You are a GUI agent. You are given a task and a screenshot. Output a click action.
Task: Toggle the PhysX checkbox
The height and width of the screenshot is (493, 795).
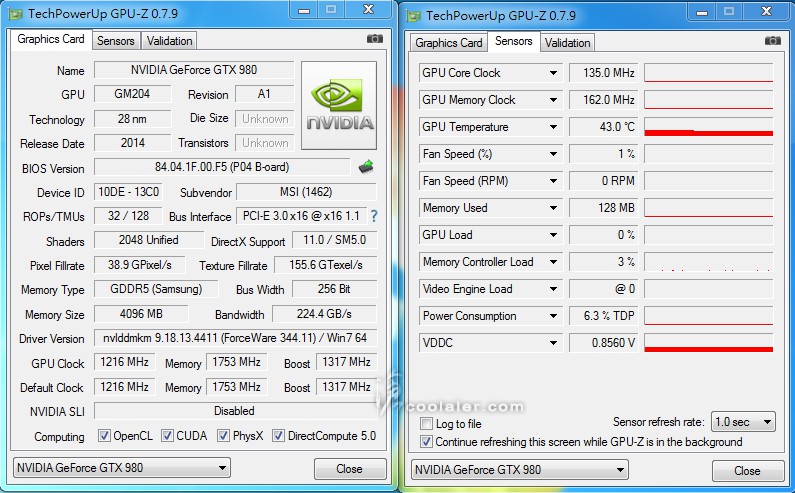tap(223, 436)
